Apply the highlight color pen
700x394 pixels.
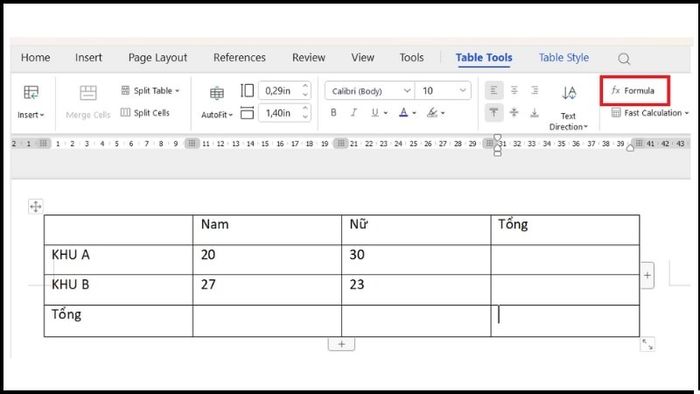point(432,112)
